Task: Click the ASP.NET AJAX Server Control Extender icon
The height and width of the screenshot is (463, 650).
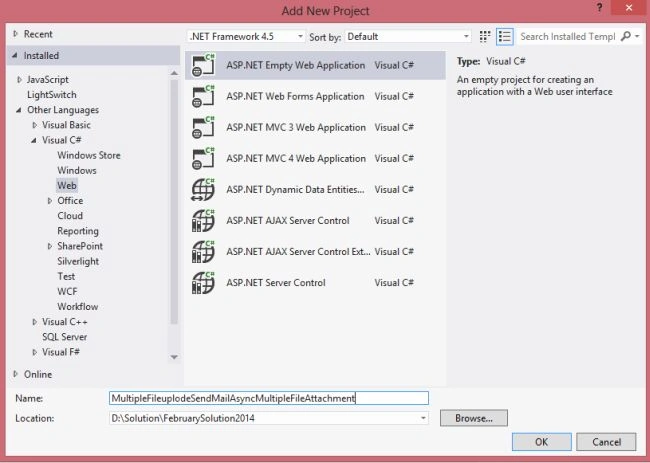Action: 203,252
